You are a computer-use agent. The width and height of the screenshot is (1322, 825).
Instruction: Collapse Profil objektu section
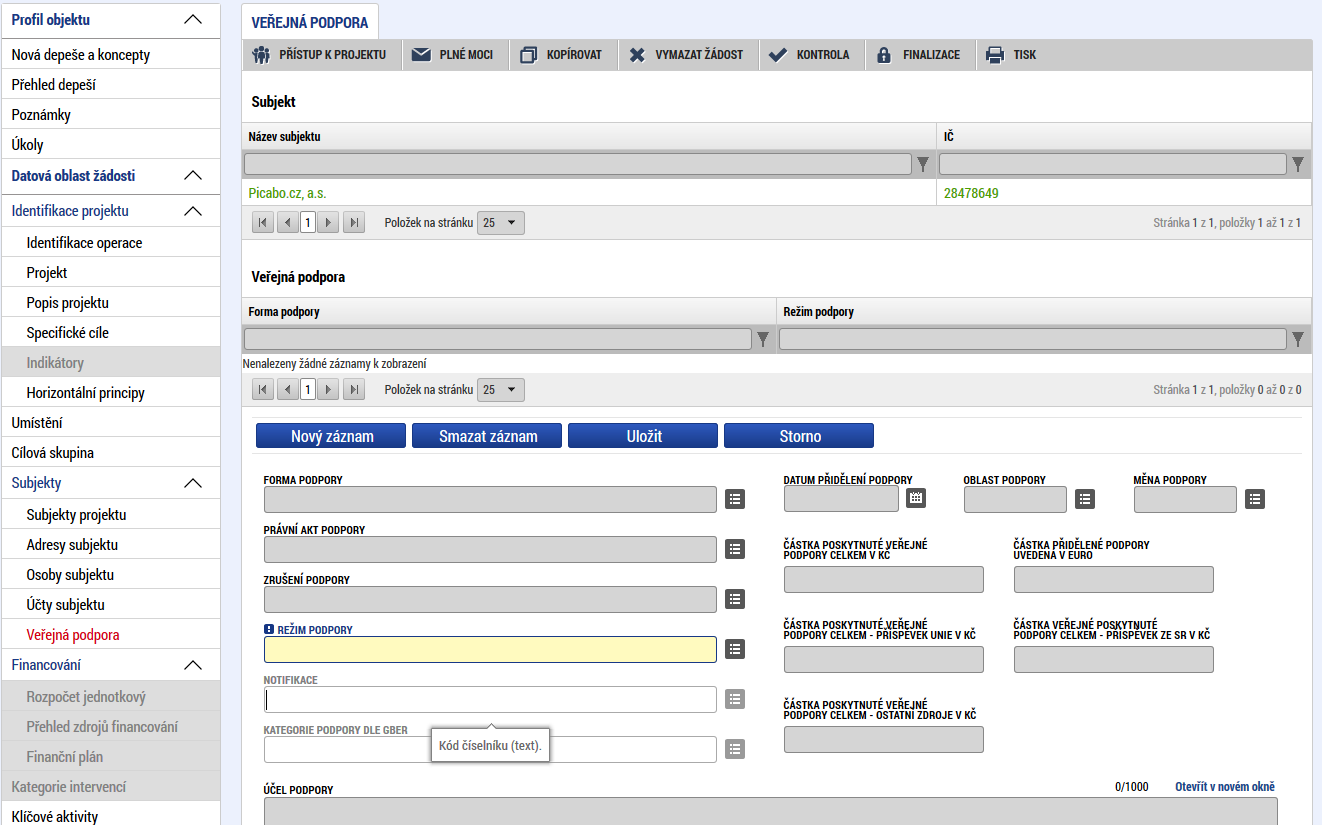193,19
